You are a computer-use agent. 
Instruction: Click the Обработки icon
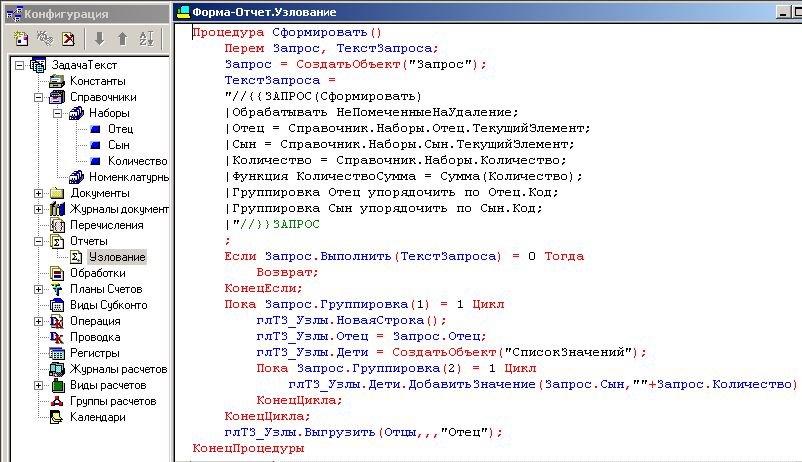(x=57, y=273)
